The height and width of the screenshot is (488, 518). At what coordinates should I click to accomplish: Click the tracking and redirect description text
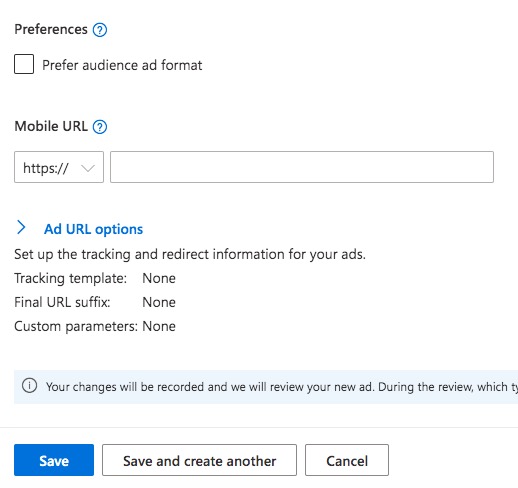(x=190, y=255)
